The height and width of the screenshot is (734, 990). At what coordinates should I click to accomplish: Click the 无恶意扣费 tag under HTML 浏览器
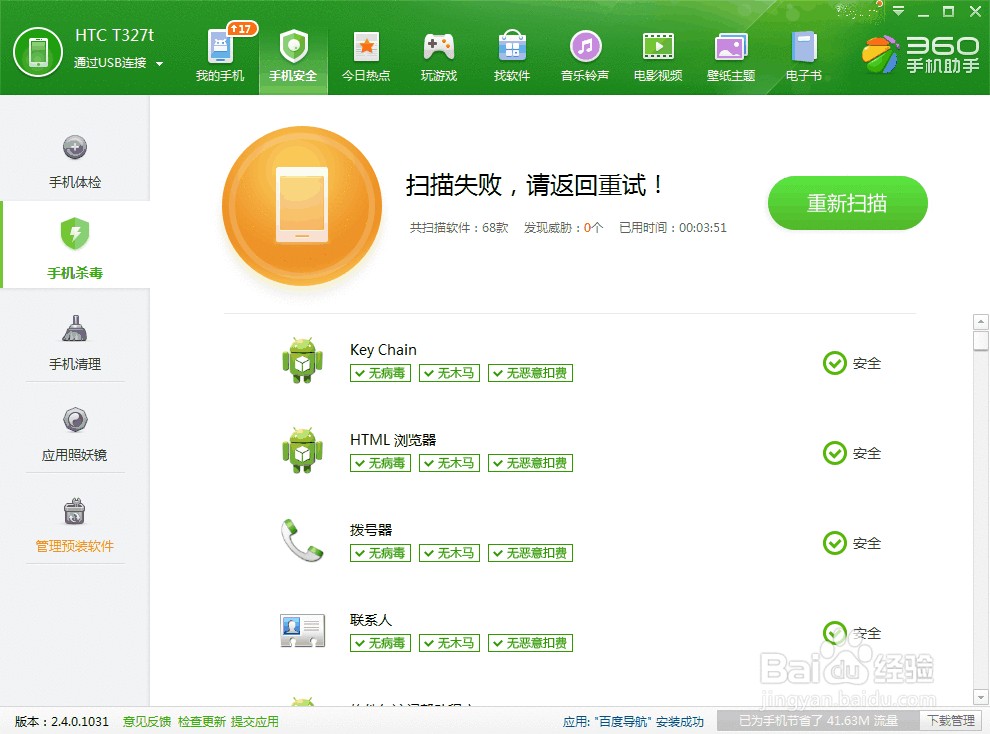tap(530, 463)
